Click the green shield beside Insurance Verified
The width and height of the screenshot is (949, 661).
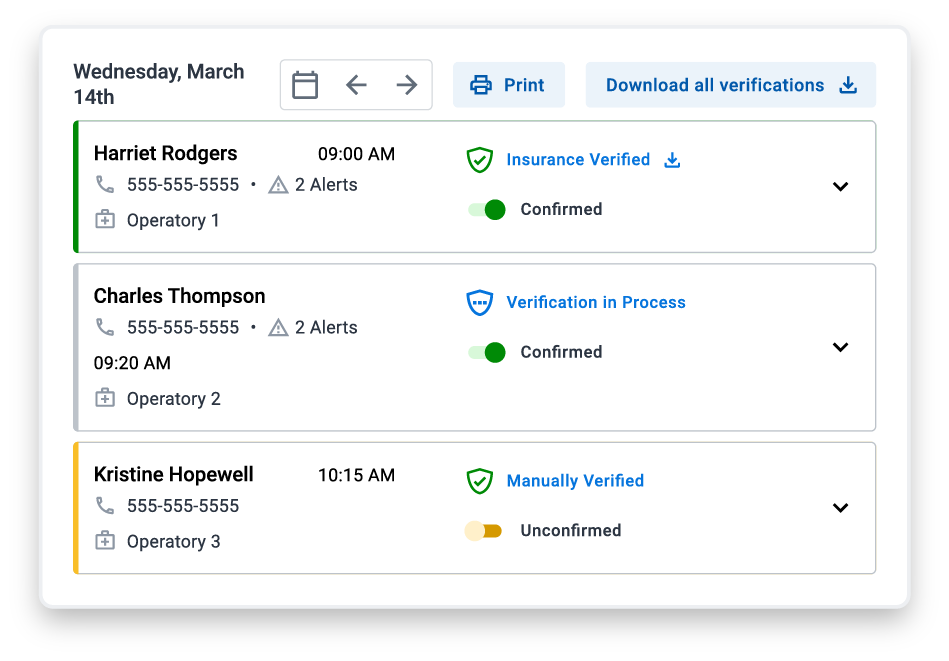[479, 160]
